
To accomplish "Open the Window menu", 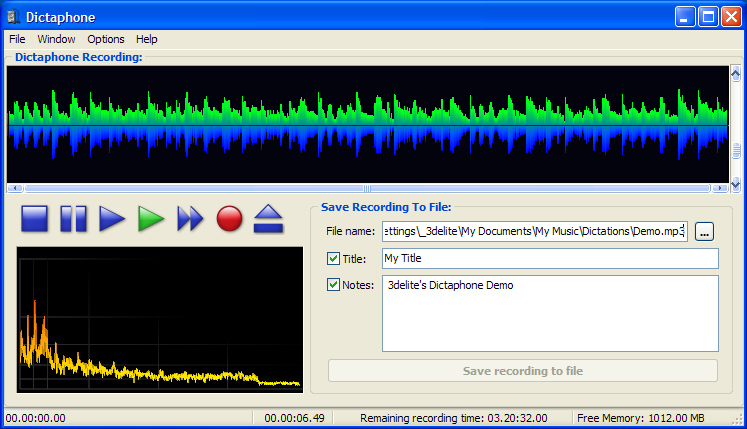I will [56, 39].
